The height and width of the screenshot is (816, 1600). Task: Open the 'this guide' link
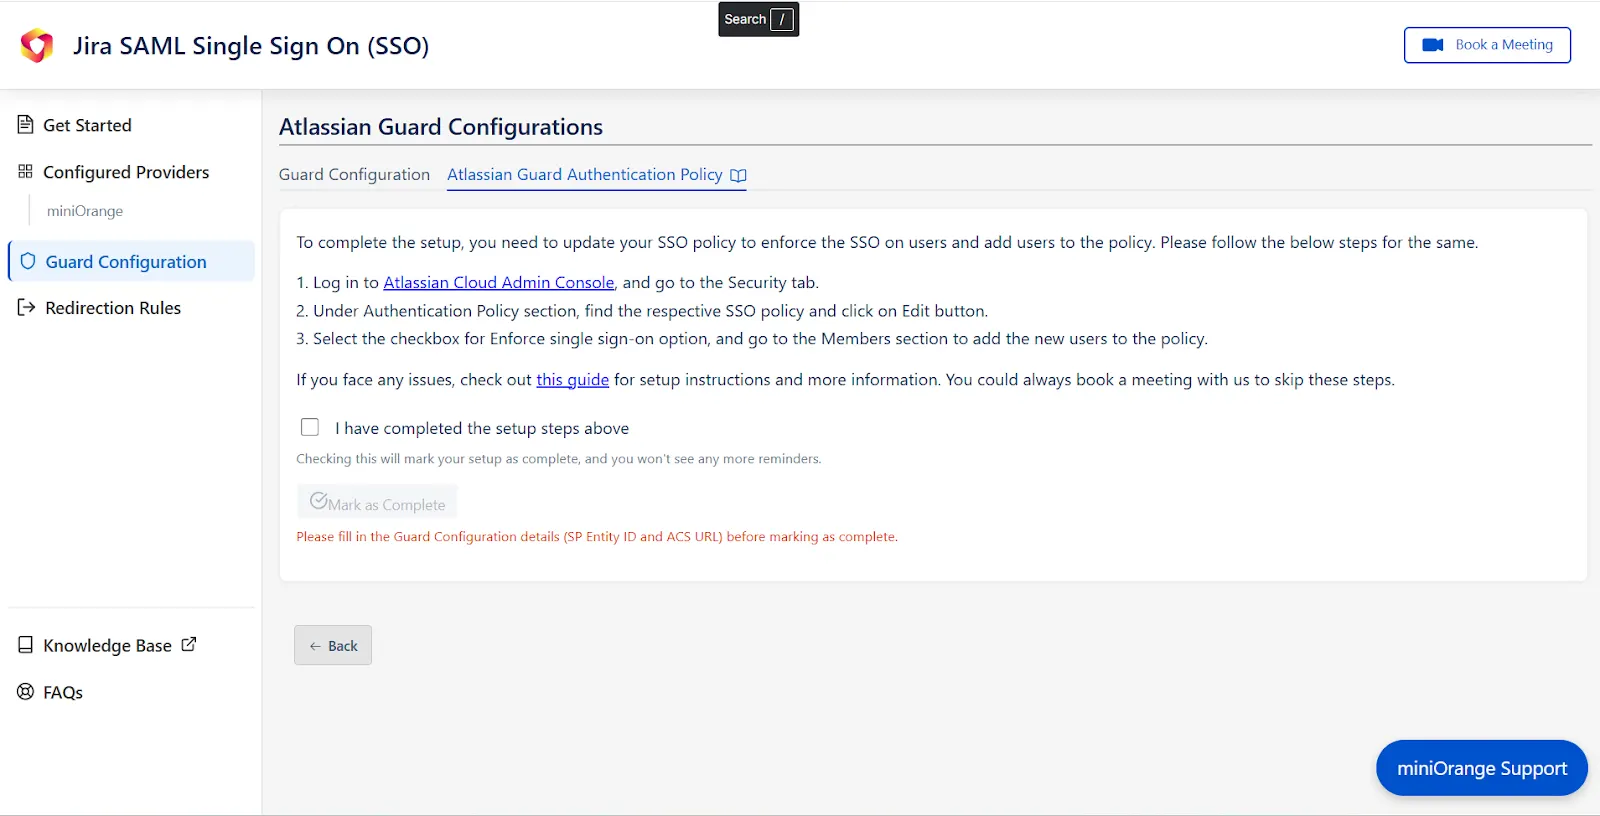pyautogui.click(x=572, y=379)
